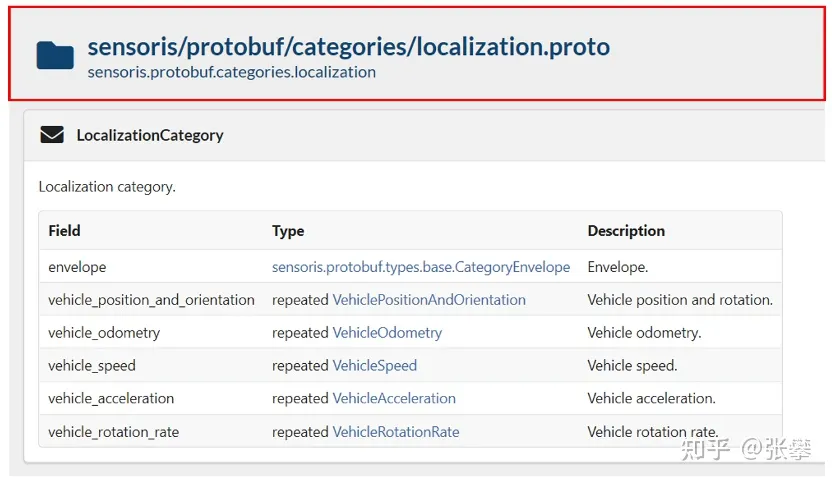Open the sensoris.protobuf.types.base.CategoryEnvelope type link

(x=421, y=267)
